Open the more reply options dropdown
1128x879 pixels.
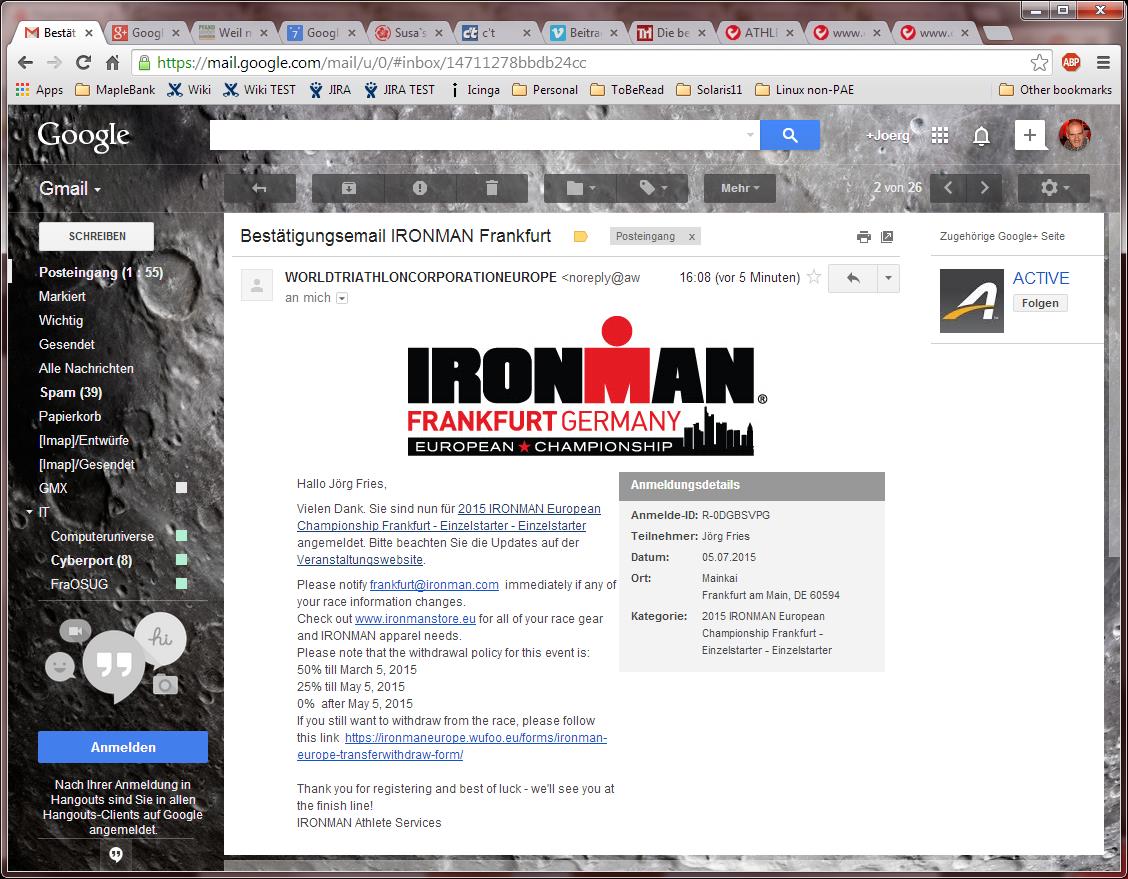pyautogui.click(x=888, y=278)
